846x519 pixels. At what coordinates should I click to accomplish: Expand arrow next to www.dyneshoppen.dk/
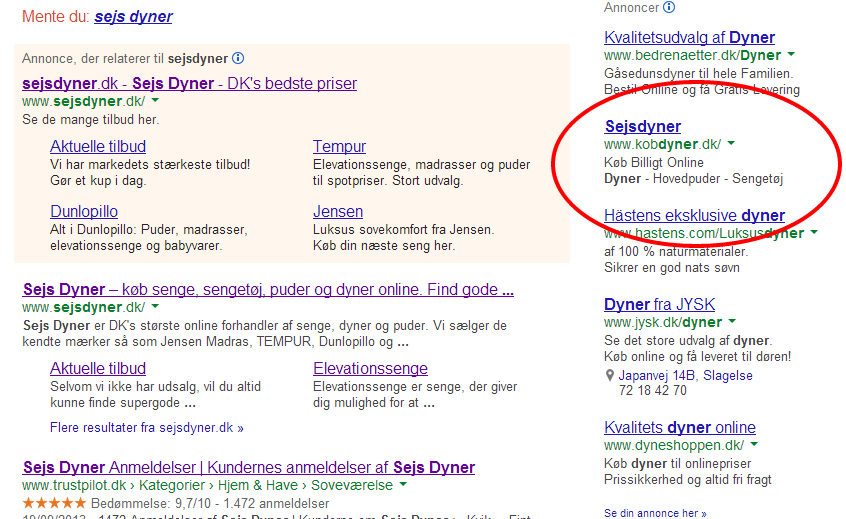coord(755,445)
